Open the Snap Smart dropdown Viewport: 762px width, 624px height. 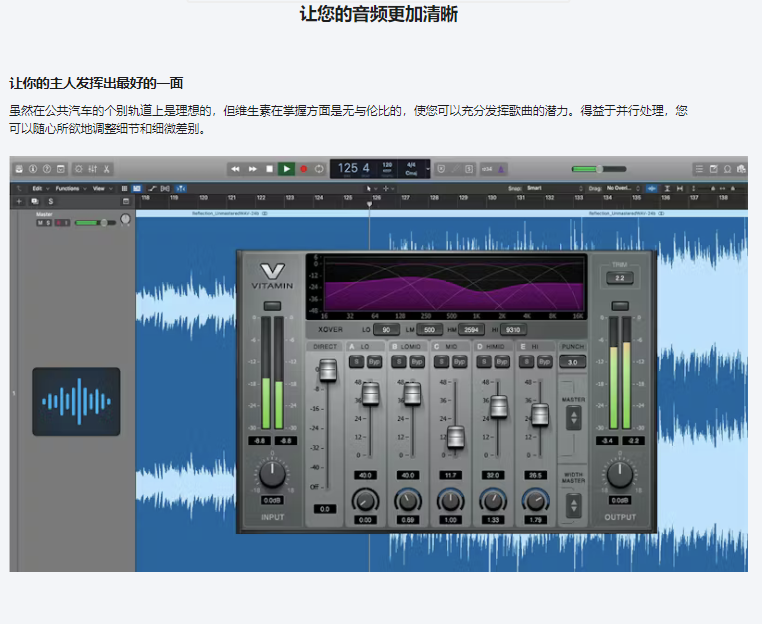(554, 188)
